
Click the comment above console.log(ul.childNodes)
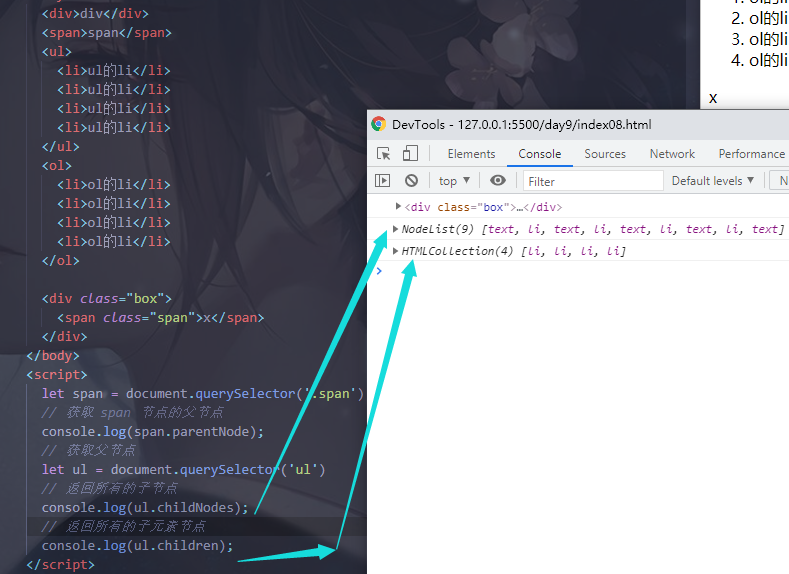pyautogui.click(x=110, y=488)
